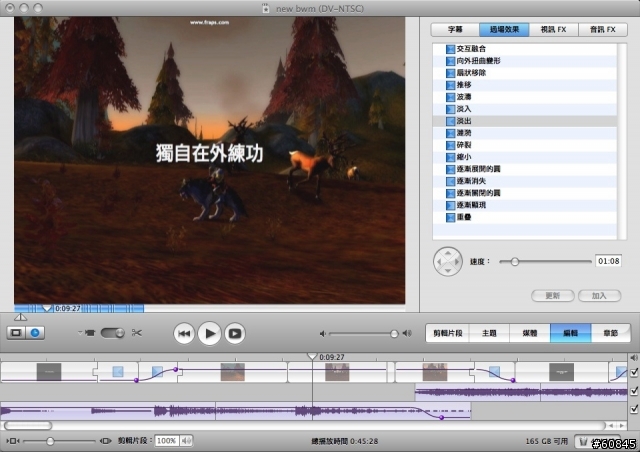Image resolution: width=640 pixels, height=452 pixels.
Task: Click the zoom-in icon beside the timeline zoom slider
Action: (x=106, y=441)
